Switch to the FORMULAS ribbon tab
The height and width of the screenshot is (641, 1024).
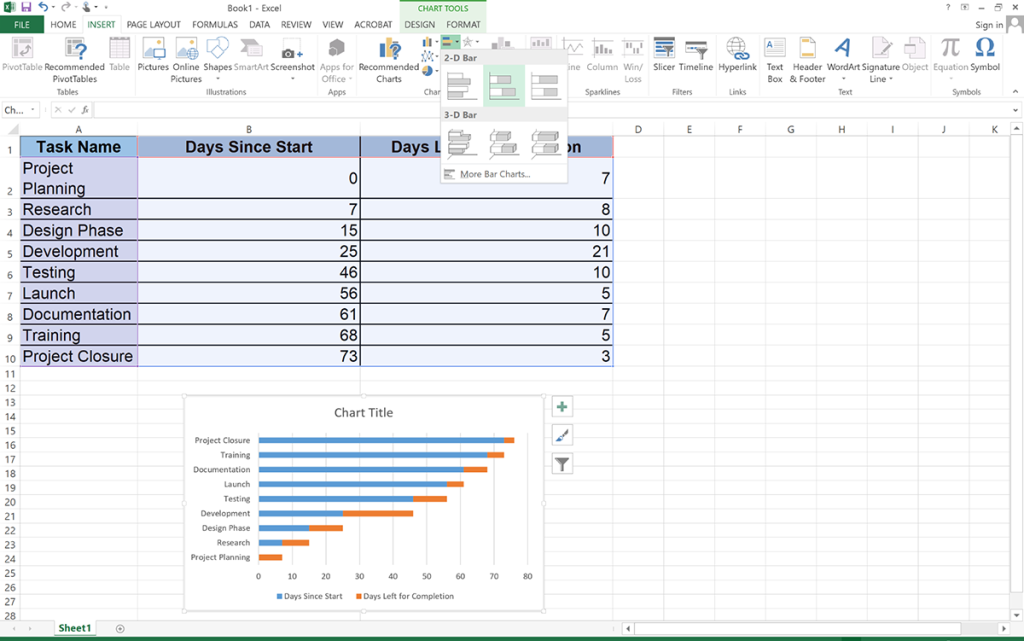214,24
